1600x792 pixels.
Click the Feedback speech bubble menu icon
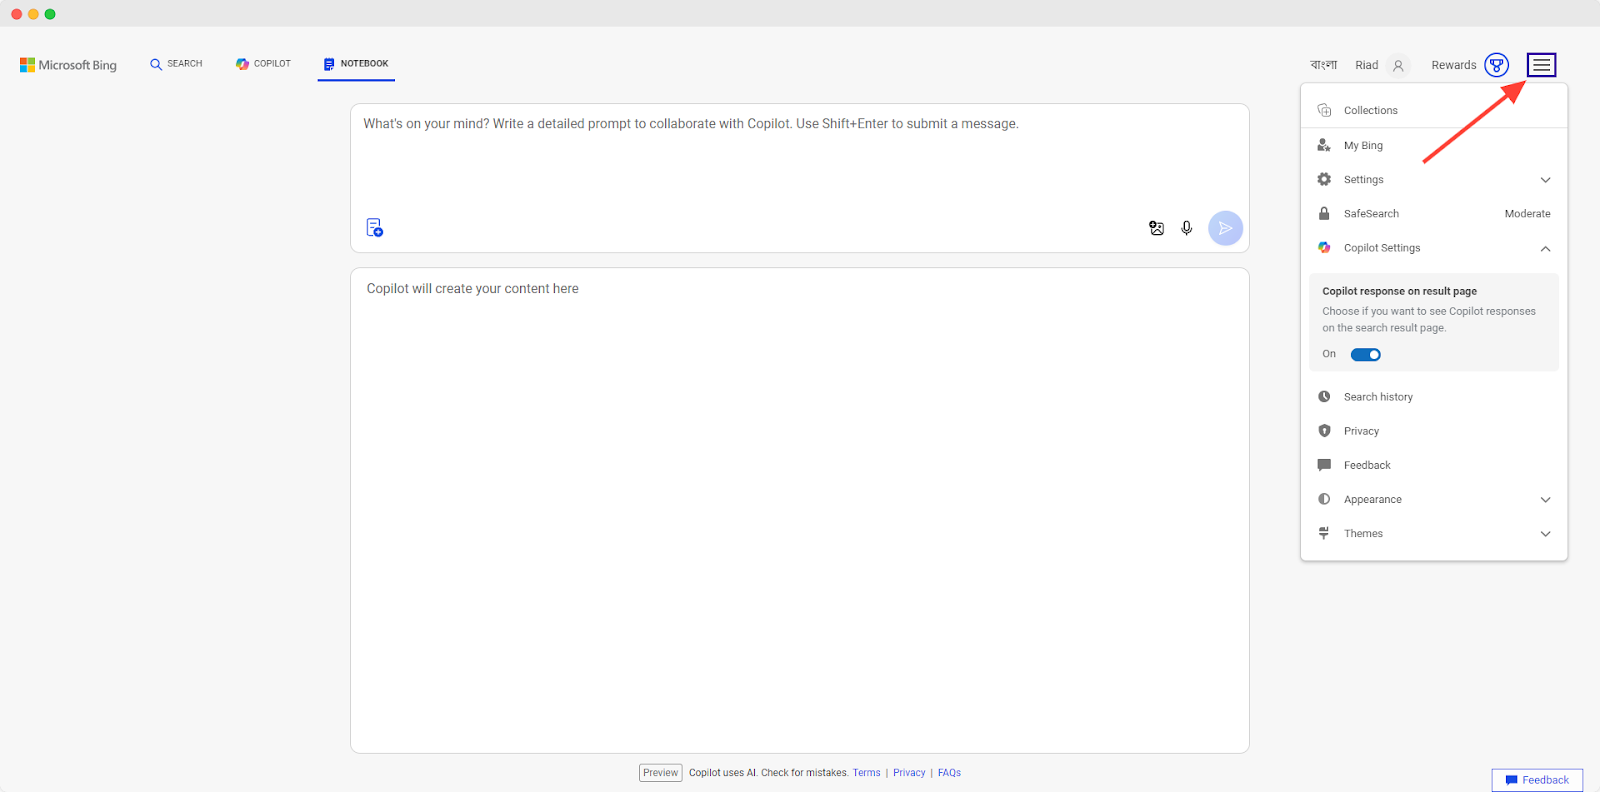pos(1324,465)
